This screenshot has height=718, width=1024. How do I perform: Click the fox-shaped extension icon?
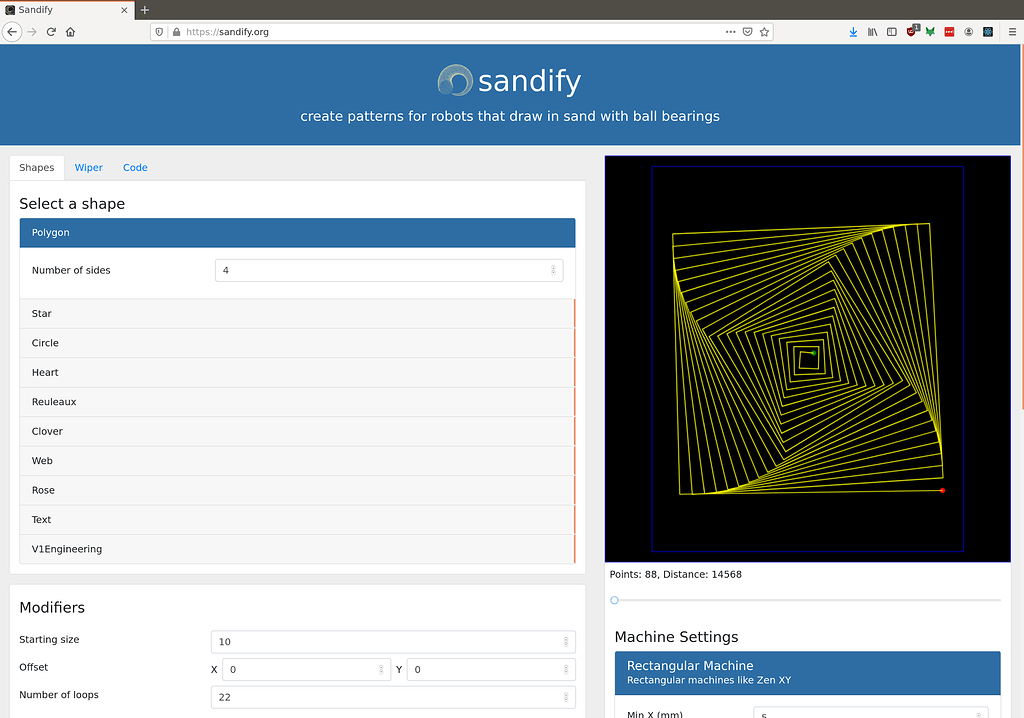(x=930, y=31)
